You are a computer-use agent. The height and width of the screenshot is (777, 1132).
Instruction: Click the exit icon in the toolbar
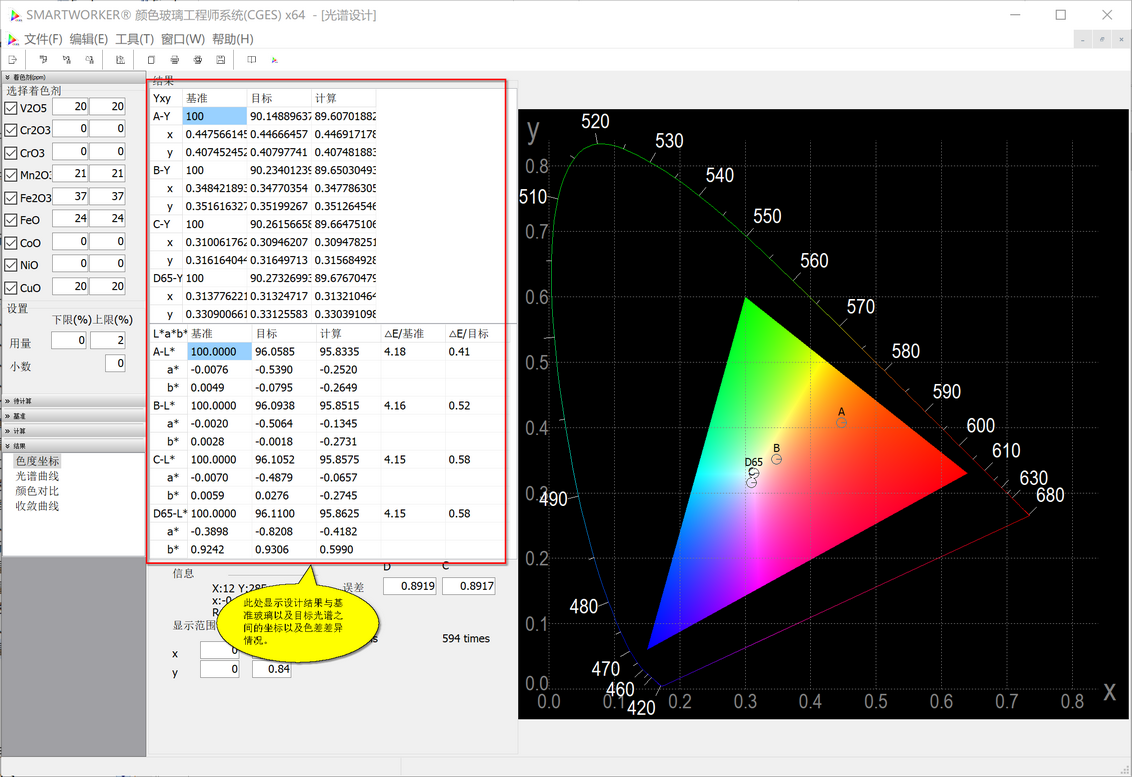click(12, 60)
